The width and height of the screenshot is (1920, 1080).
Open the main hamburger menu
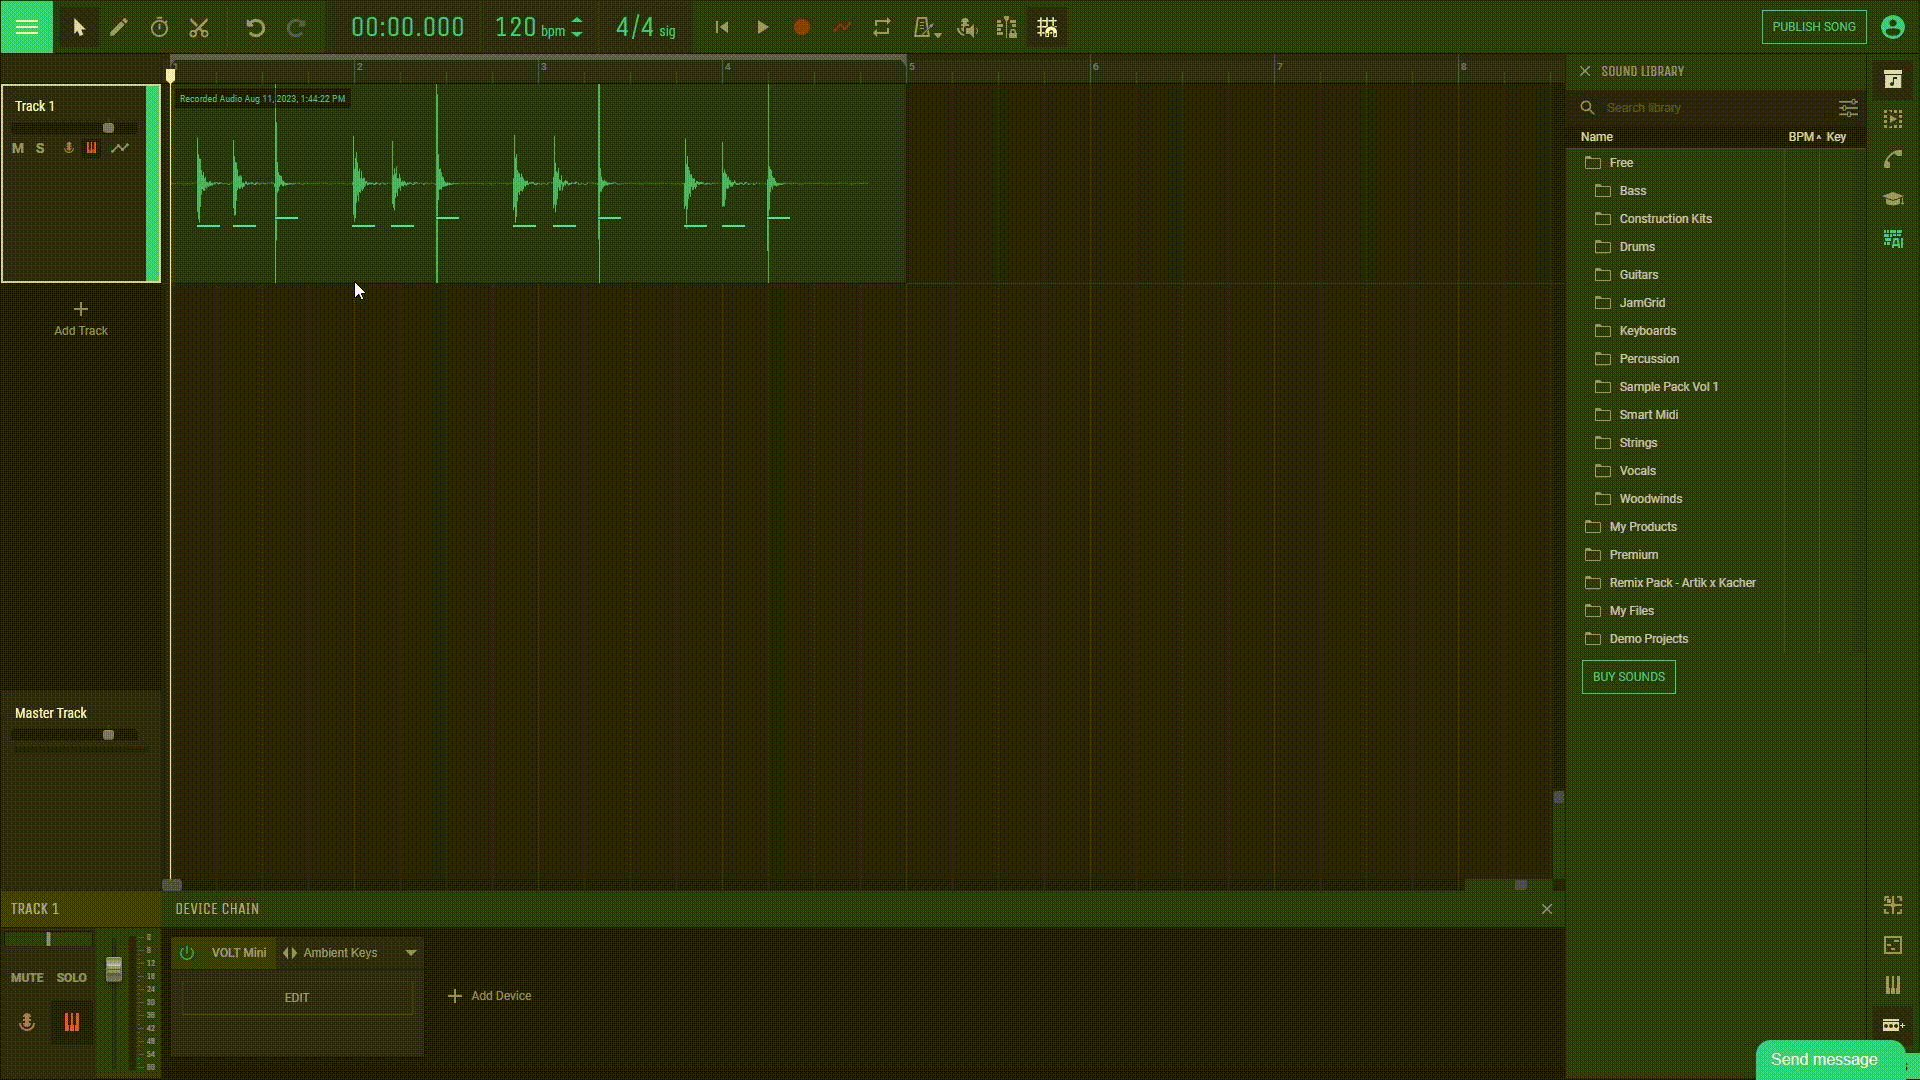[x=26, y=26]
